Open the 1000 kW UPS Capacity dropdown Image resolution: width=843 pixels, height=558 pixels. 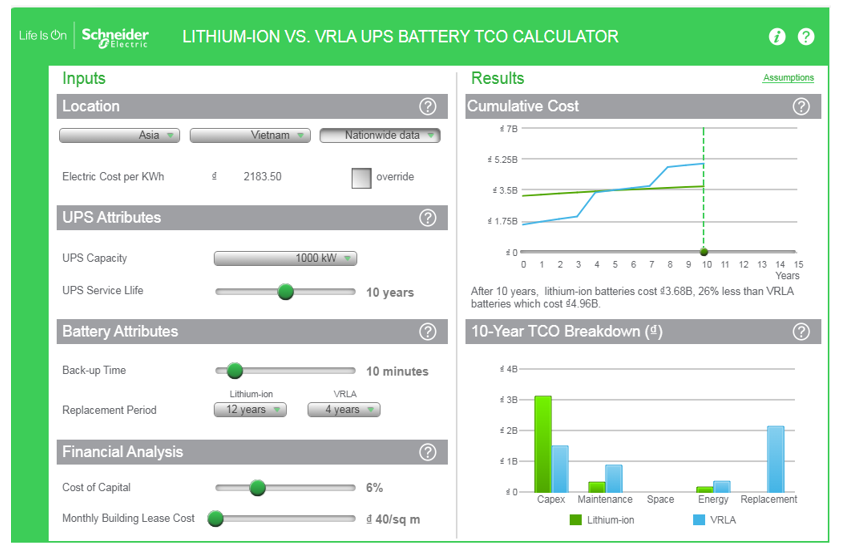click(285, 259)
